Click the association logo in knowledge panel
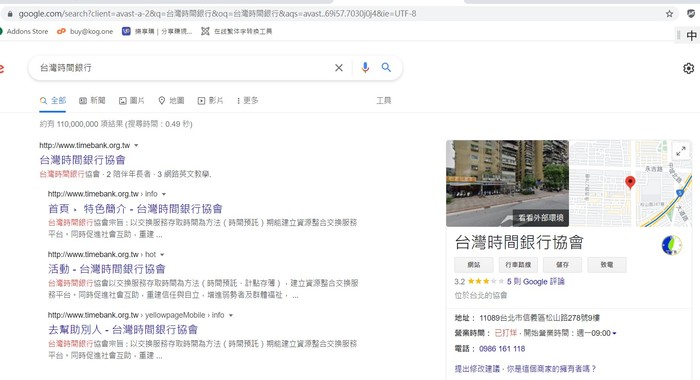Screen dimensions: 700x380 (x=671, y=245)
